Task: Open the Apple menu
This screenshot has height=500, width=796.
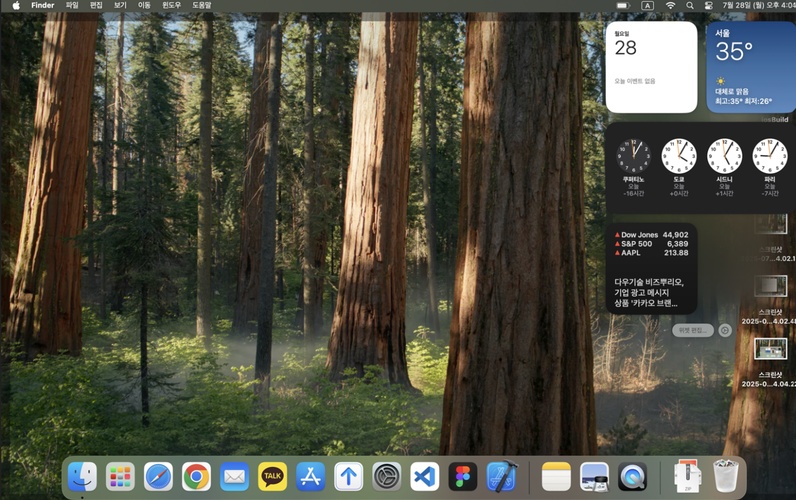Action: click(x=15, y=5)
